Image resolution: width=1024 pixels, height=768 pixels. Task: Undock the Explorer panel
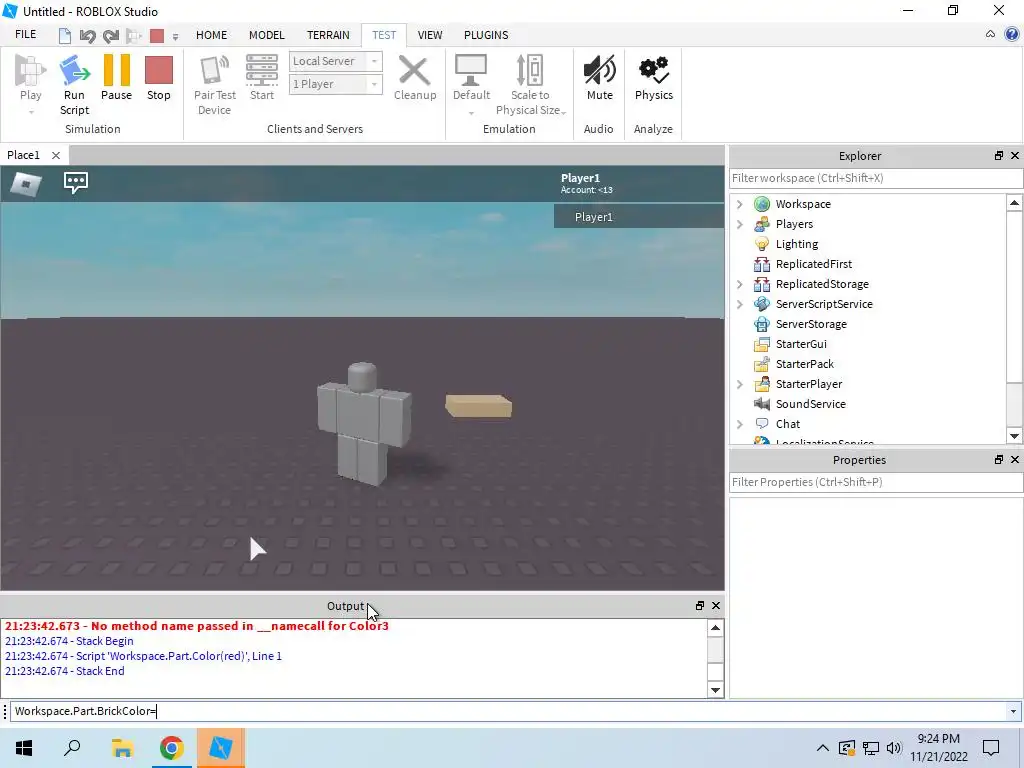999,155
